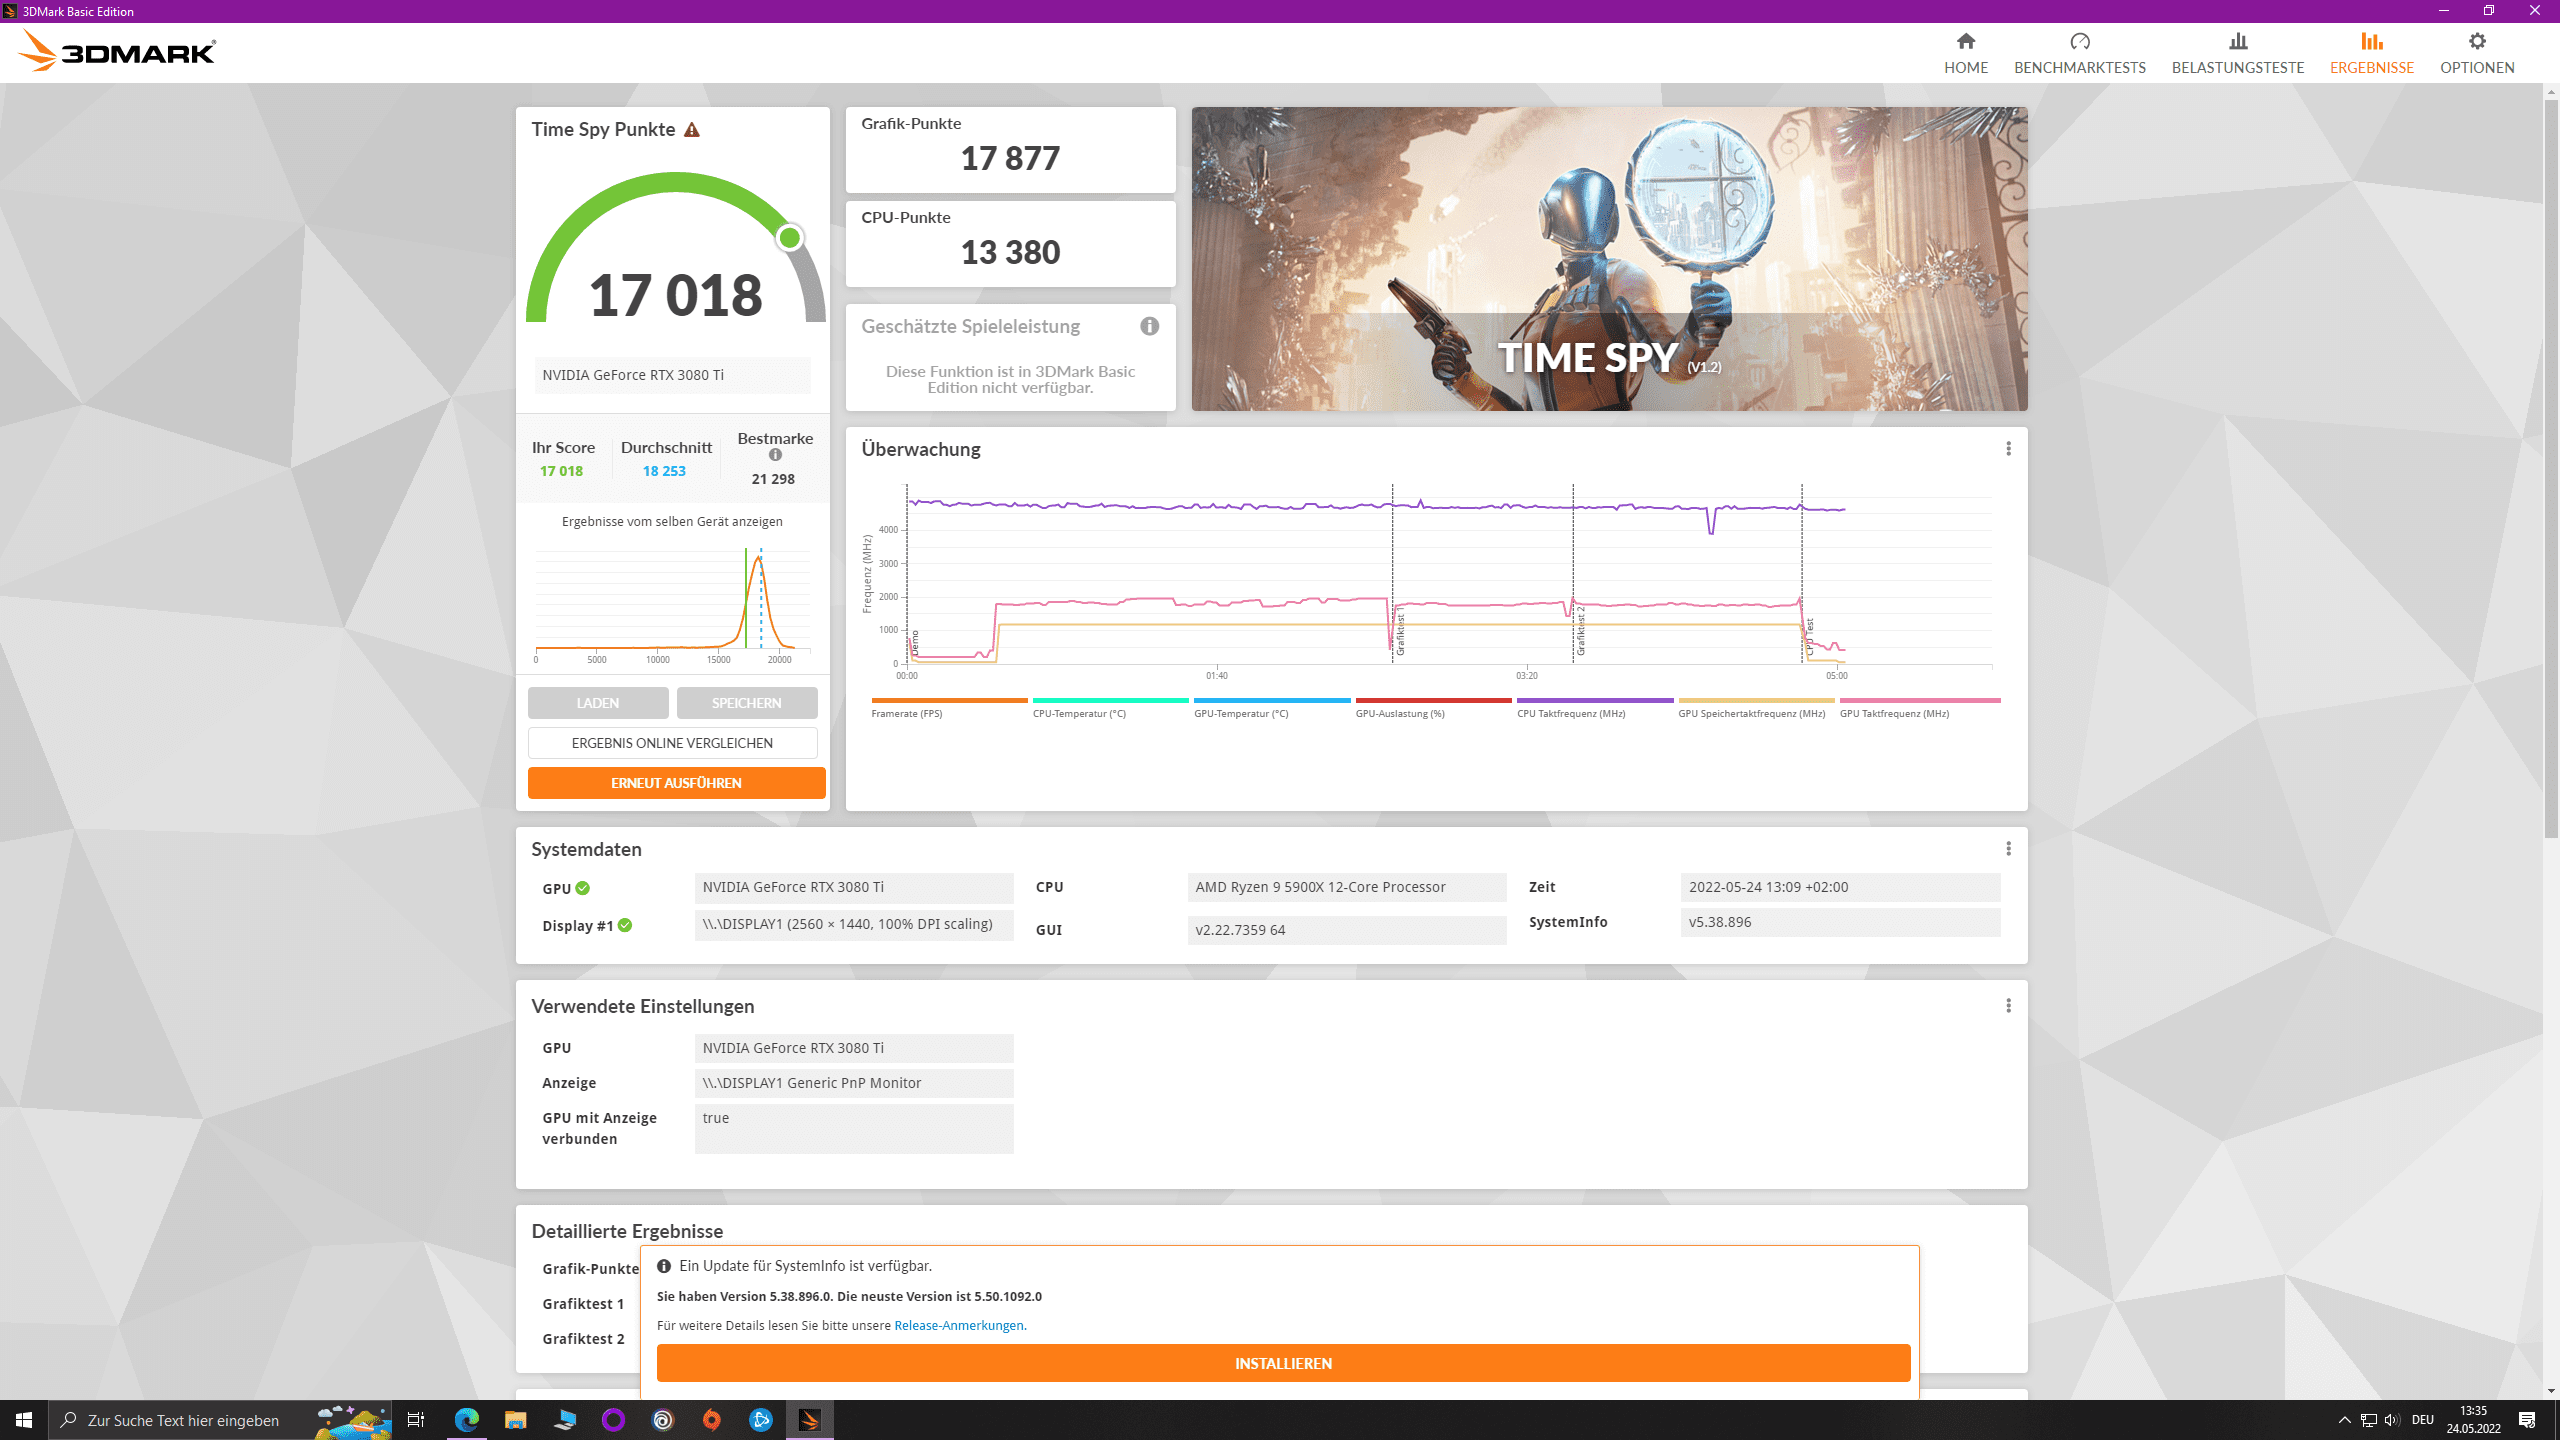Launch Microsoft Edge from taskbar
Screen dimensions: 2560x1440
pos(466,1420)
